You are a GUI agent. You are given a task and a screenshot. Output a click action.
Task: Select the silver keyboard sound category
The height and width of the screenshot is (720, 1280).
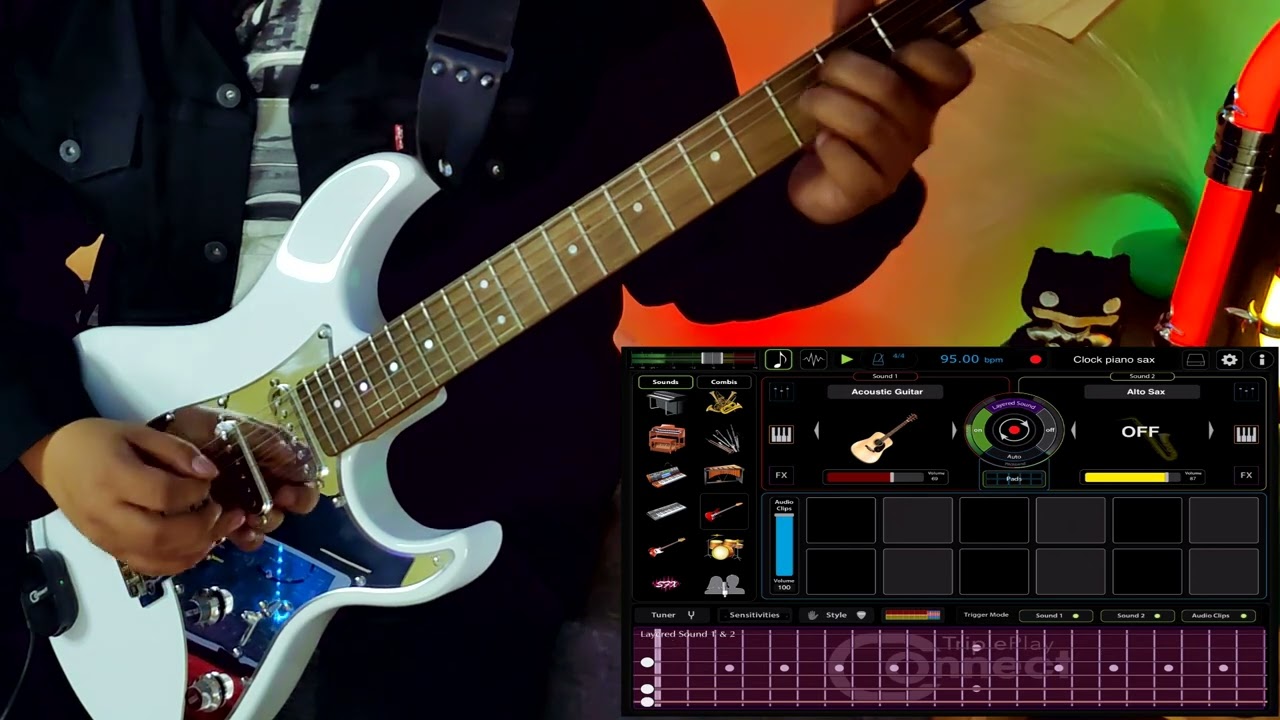pyautogui.click(x=666, y=512)
